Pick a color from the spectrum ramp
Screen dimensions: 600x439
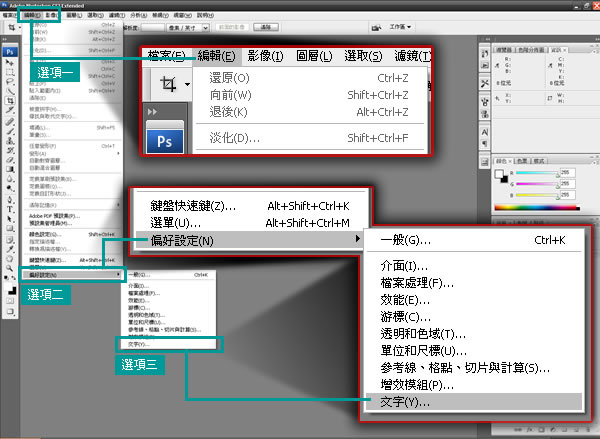coord(537,208)
